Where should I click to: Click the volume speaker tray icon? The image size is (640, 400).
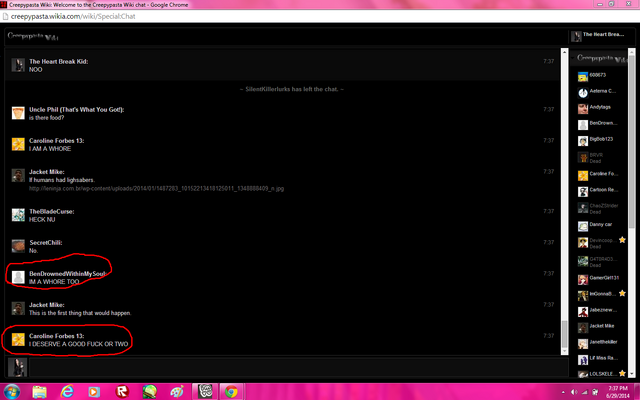(x=574, y=392)
